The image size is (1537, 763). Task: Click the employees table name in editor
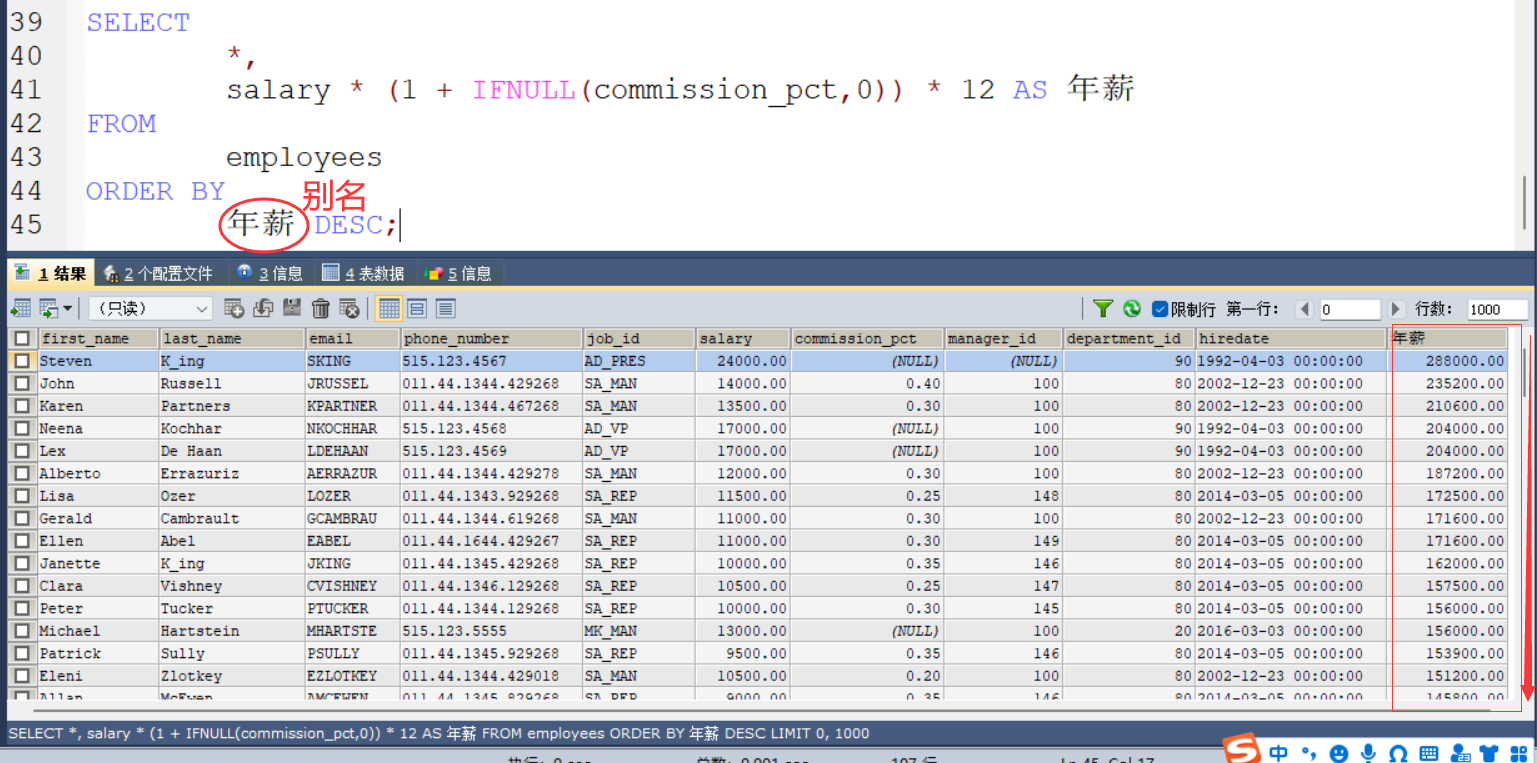tap(304, 157)
